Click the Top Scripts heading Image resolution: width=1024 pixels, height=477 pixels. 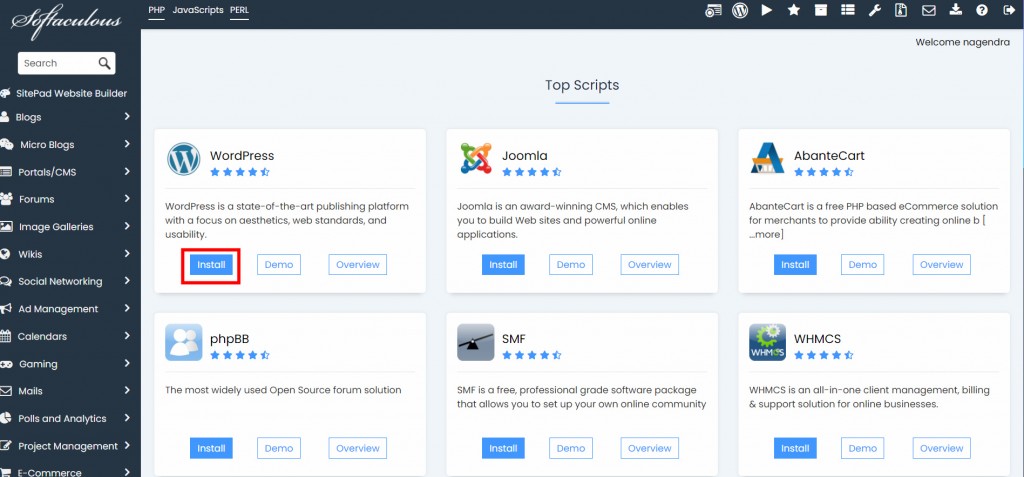pos(583,85)
